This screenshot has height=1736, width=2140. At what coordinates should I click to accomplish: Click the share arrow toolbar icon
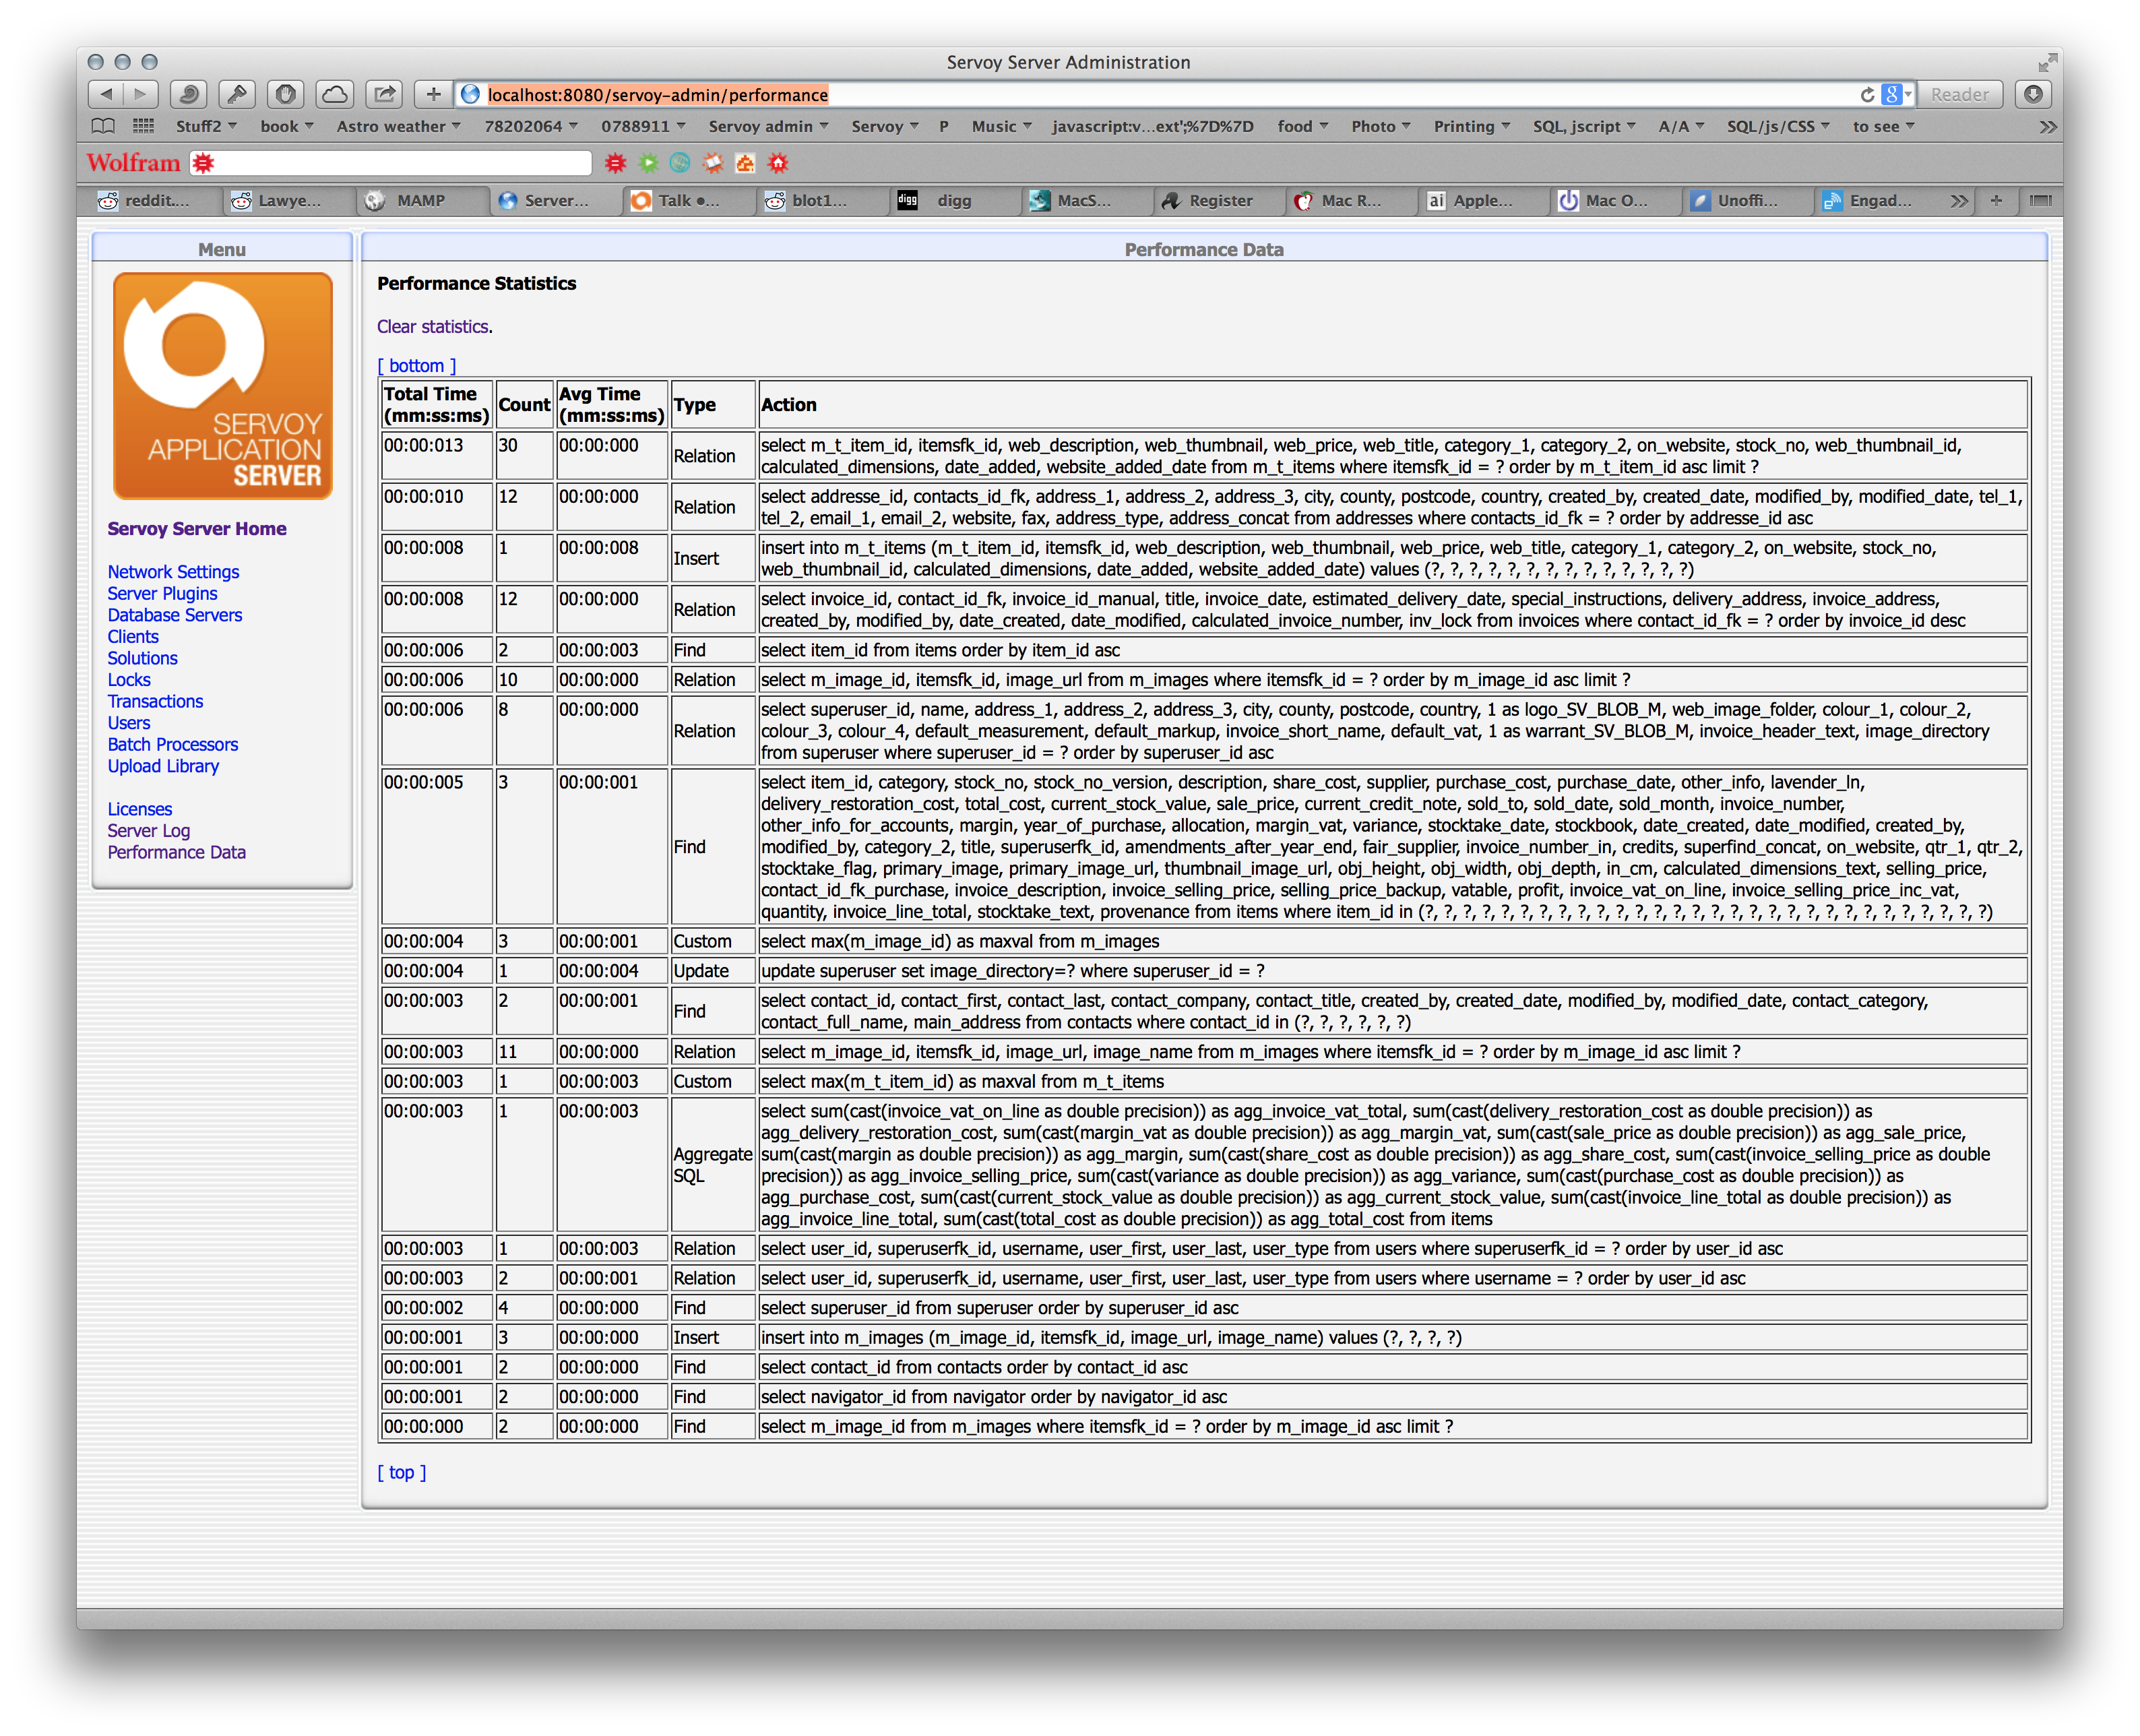point(383,94)
